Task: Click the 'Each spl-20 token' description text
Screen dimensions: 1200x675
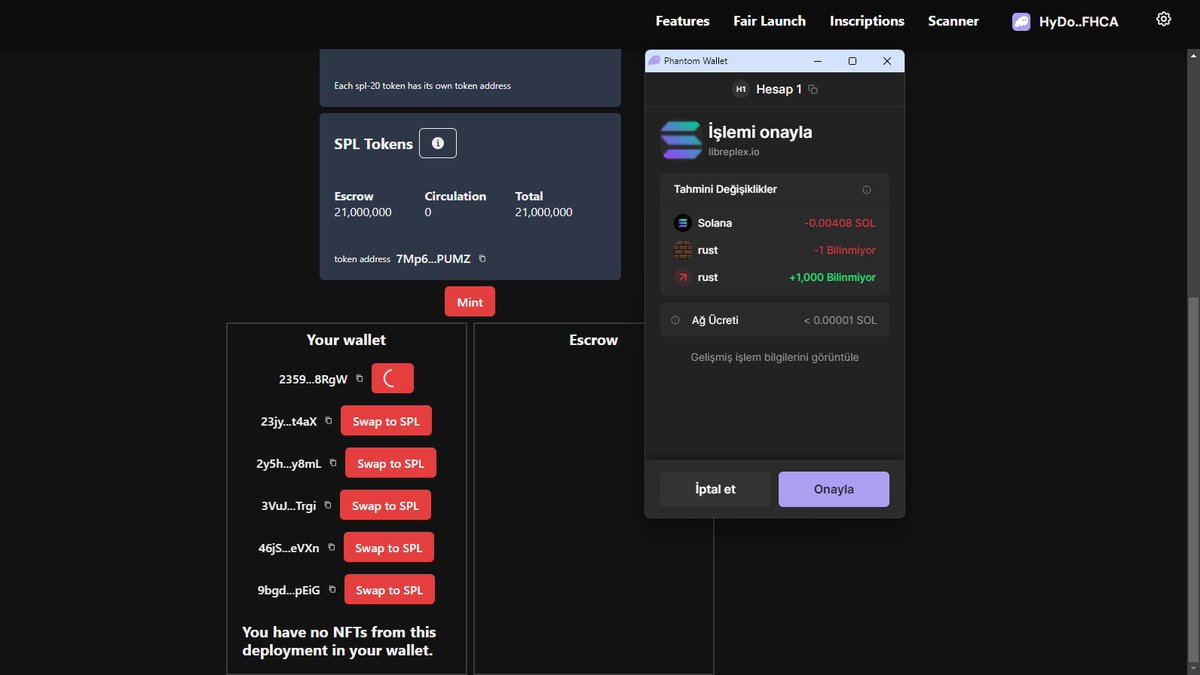Action: pos(422,86)
